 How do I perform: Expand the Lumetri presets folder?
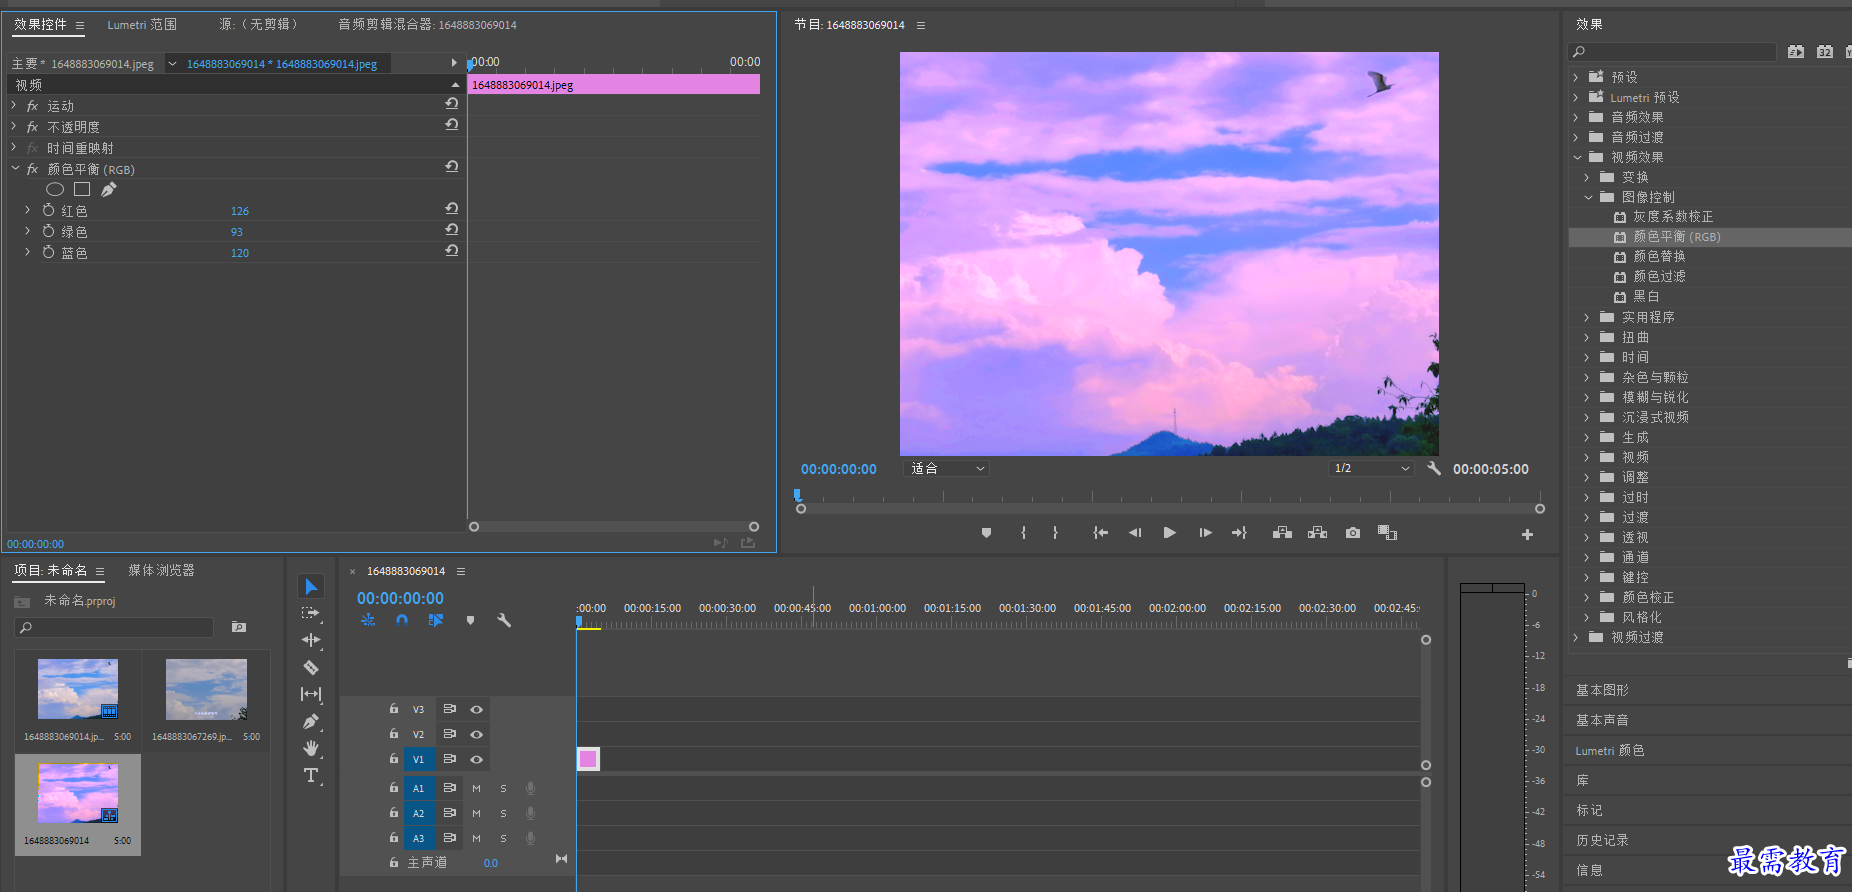point(1576,97)
